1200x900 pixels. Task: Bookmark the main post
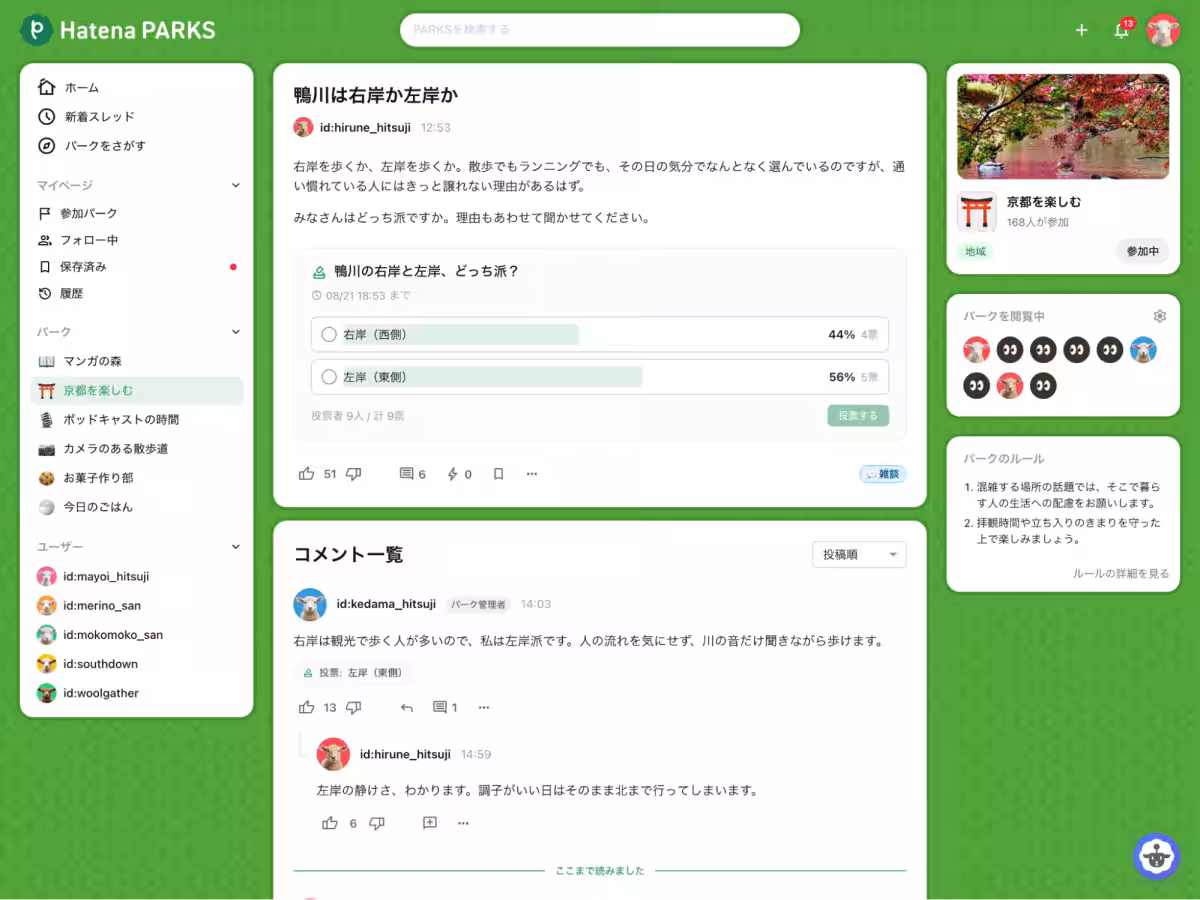coord(498,474)
